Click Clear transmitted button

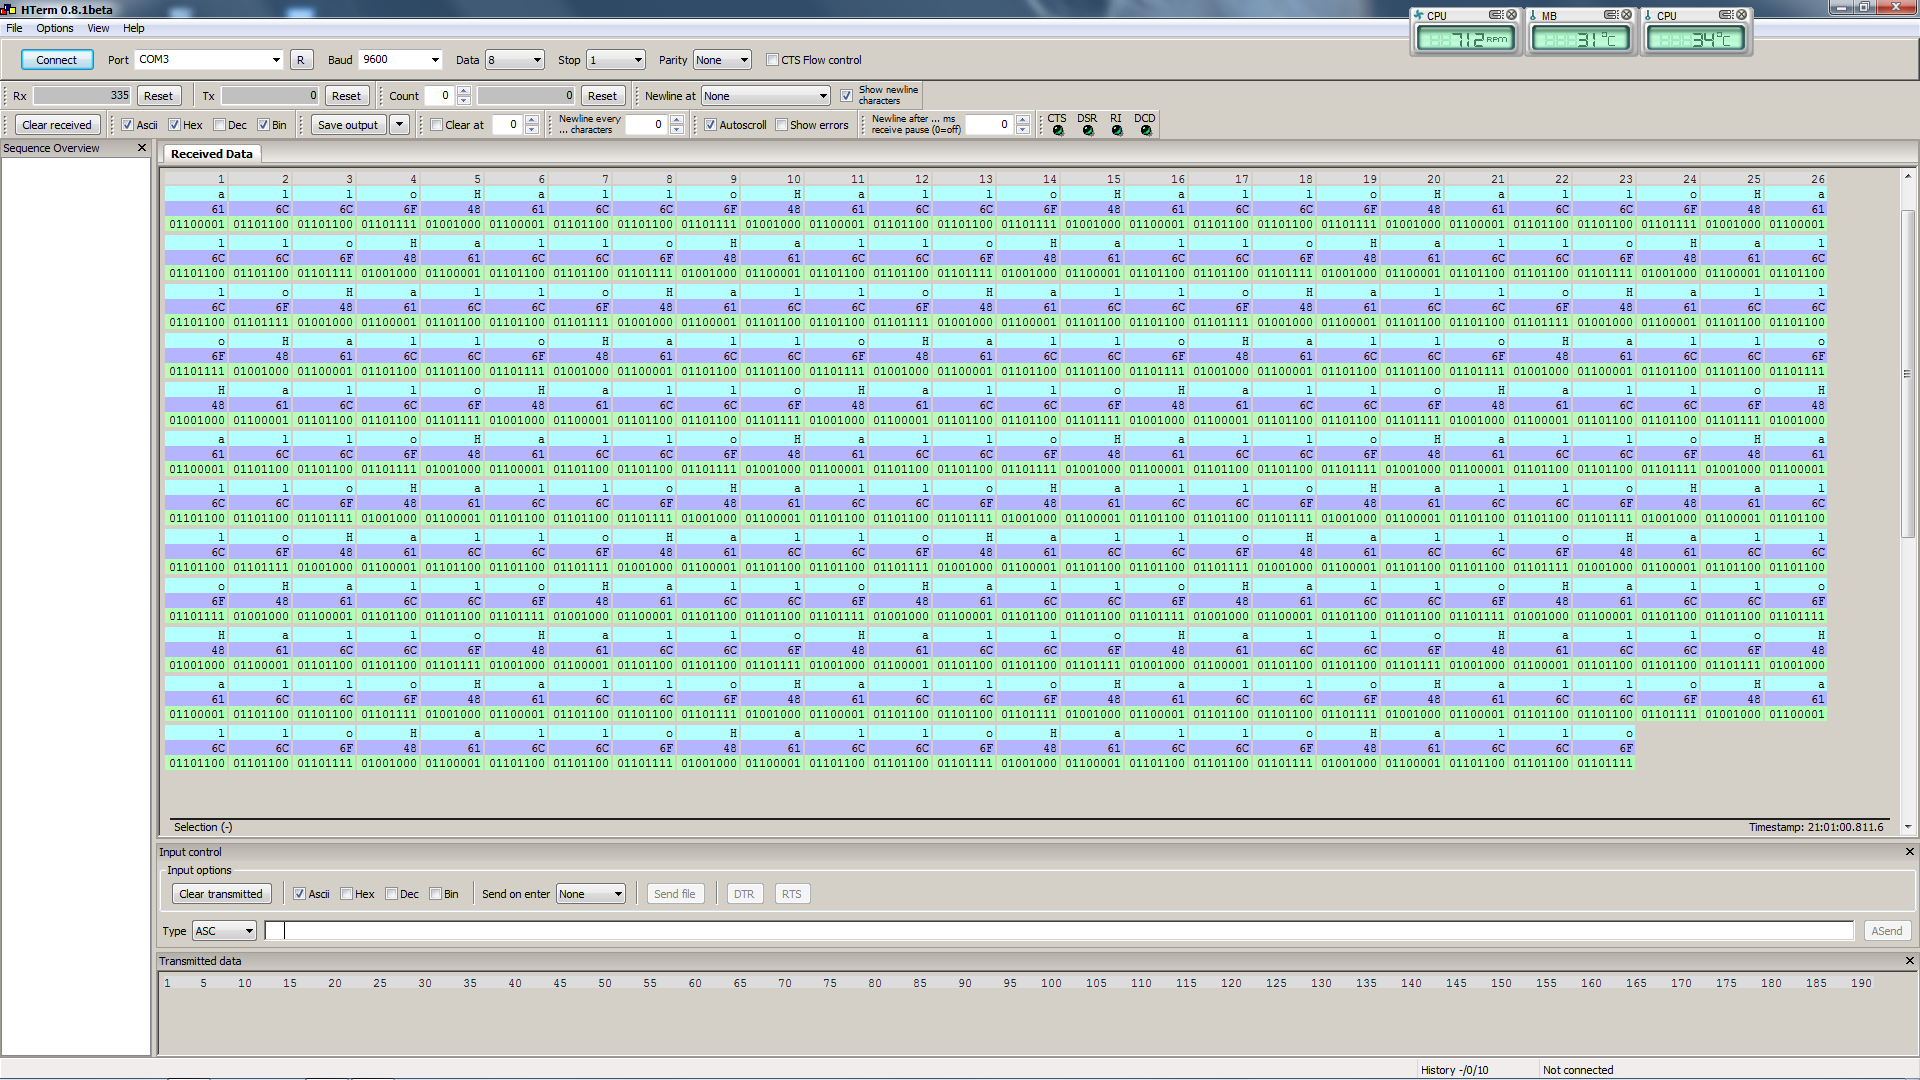tap(221, 894)
